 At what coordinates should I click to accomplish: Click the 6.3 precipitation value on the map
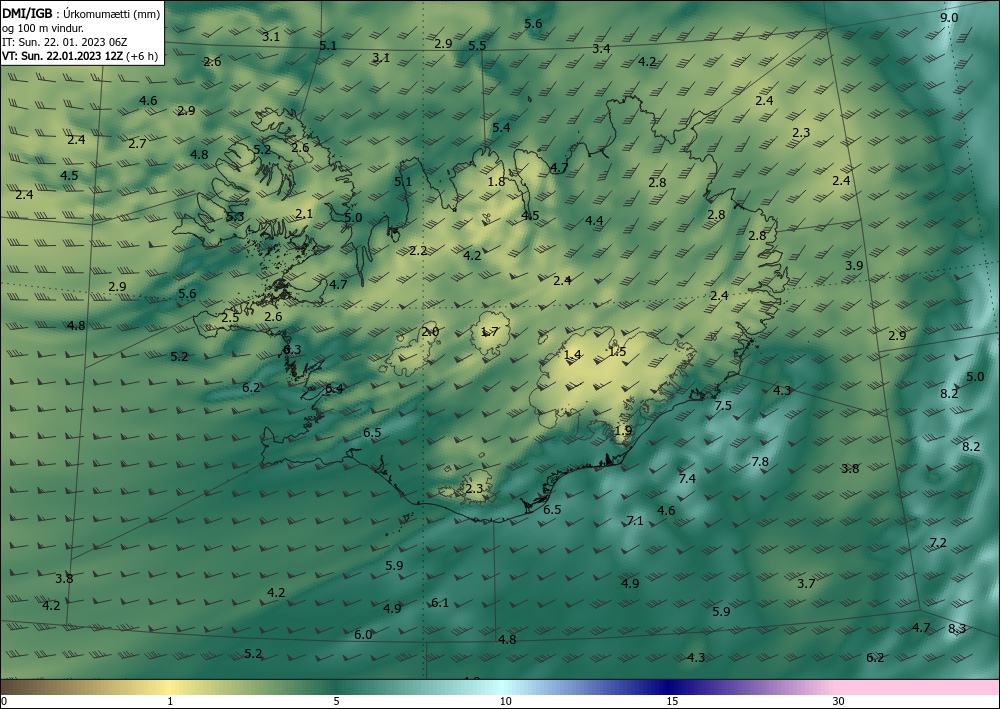point(292,349)
